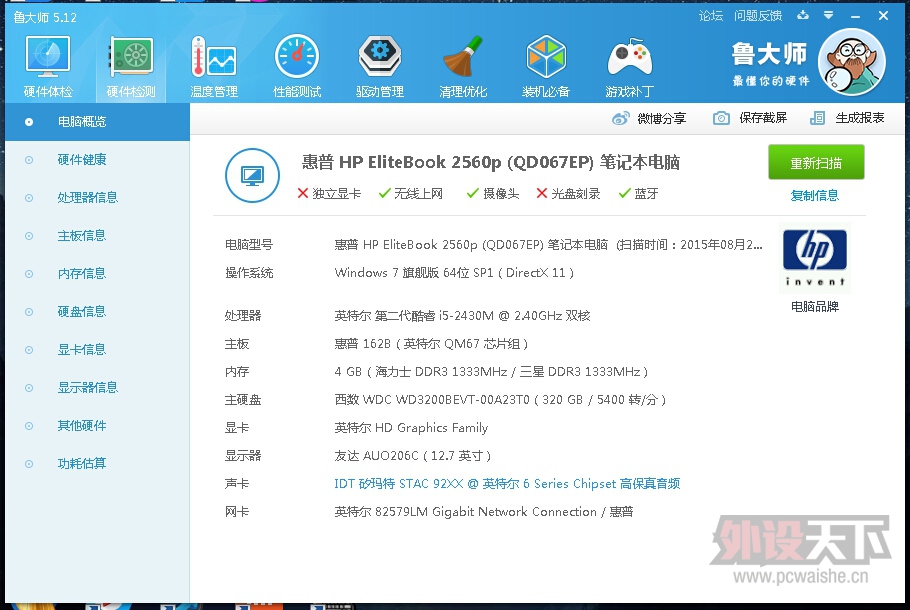Close the 鲁大师 window

(883, 16)
